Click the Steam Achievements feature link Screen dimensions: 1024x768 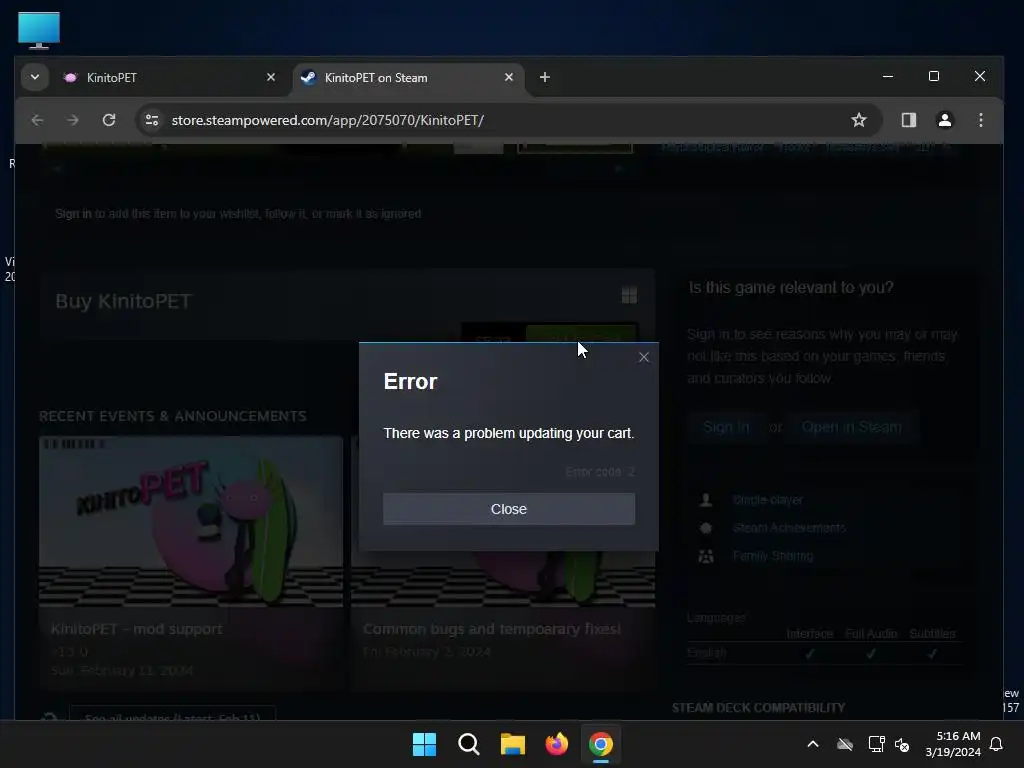pos(789,528)
